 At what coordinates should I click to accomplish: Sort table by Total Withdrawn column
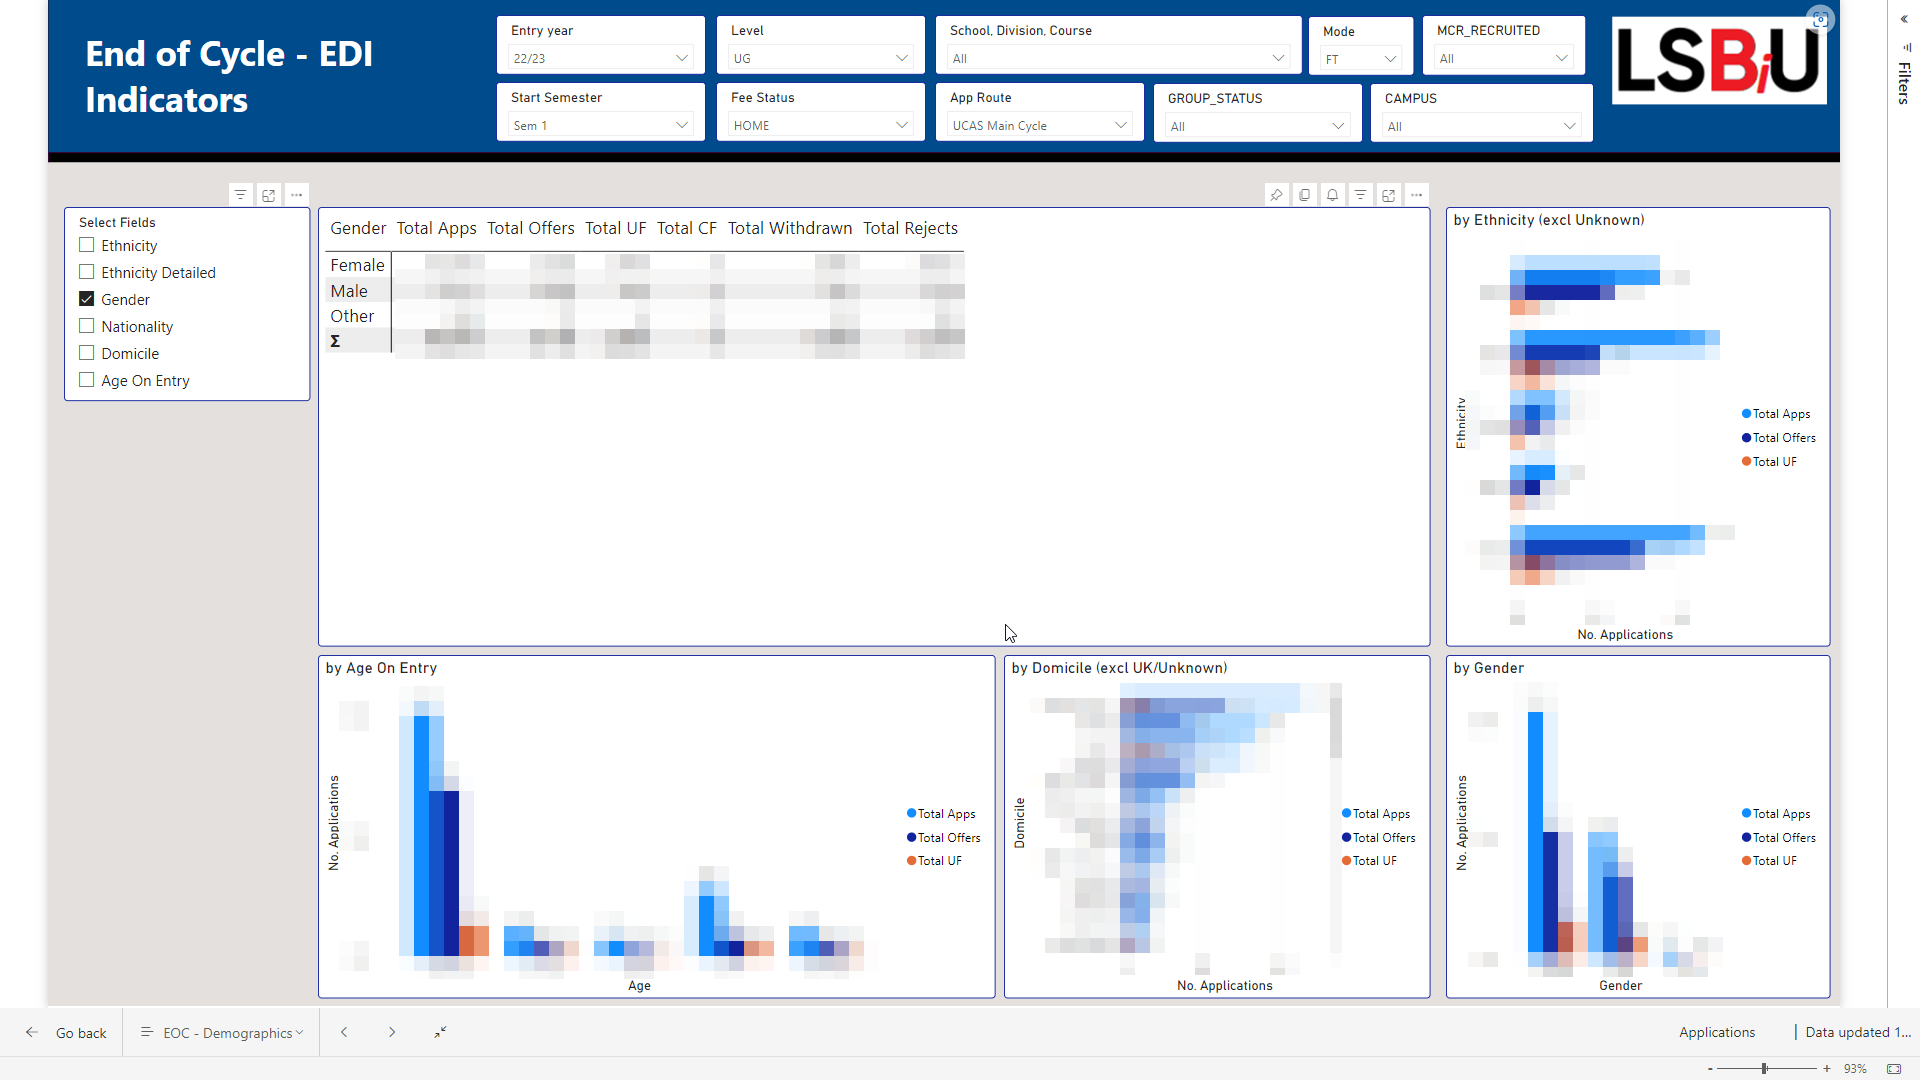point(790,228)
